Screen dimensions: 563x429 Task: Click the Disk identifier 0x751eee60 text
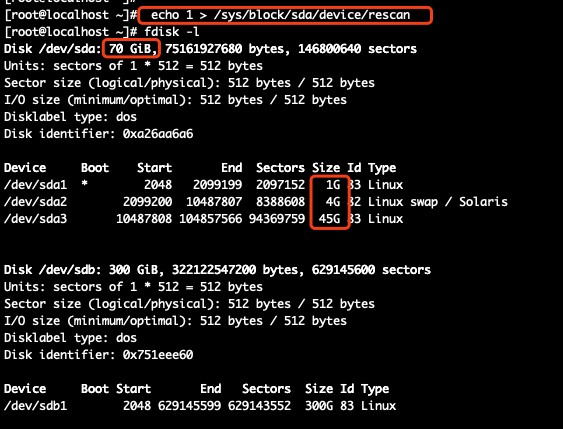pyautogui.click(x=98, y=355)
